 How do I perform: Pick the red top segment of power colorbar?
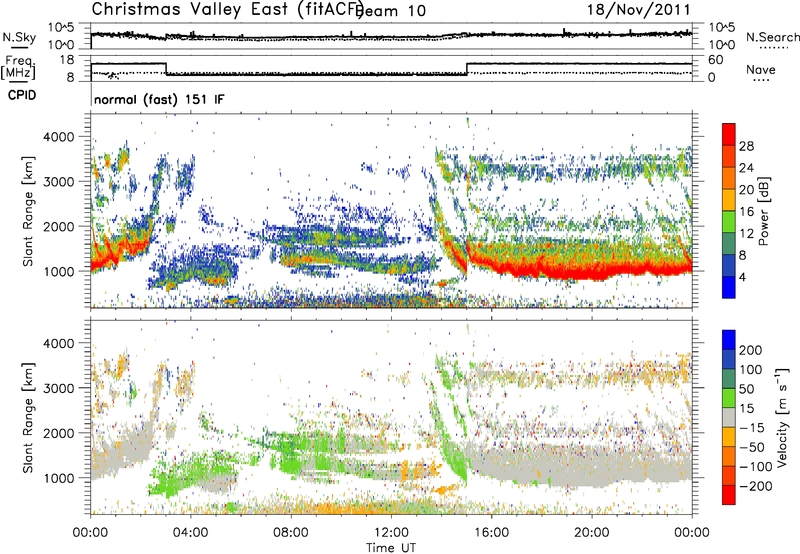[729, 134]
